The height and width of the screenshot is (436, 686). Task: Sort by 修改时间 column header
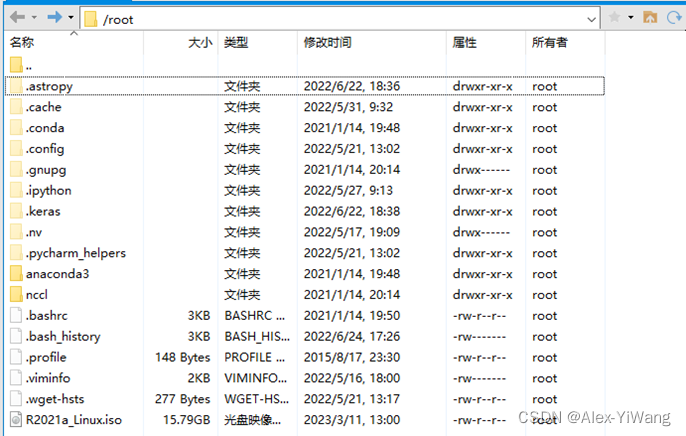point(328,42)
